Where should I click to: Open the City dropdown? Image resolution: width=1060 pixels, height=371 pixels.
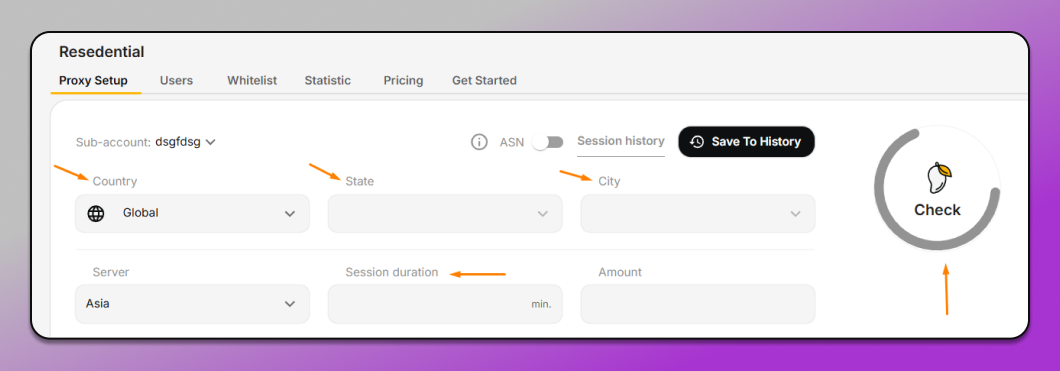(698, 214)
